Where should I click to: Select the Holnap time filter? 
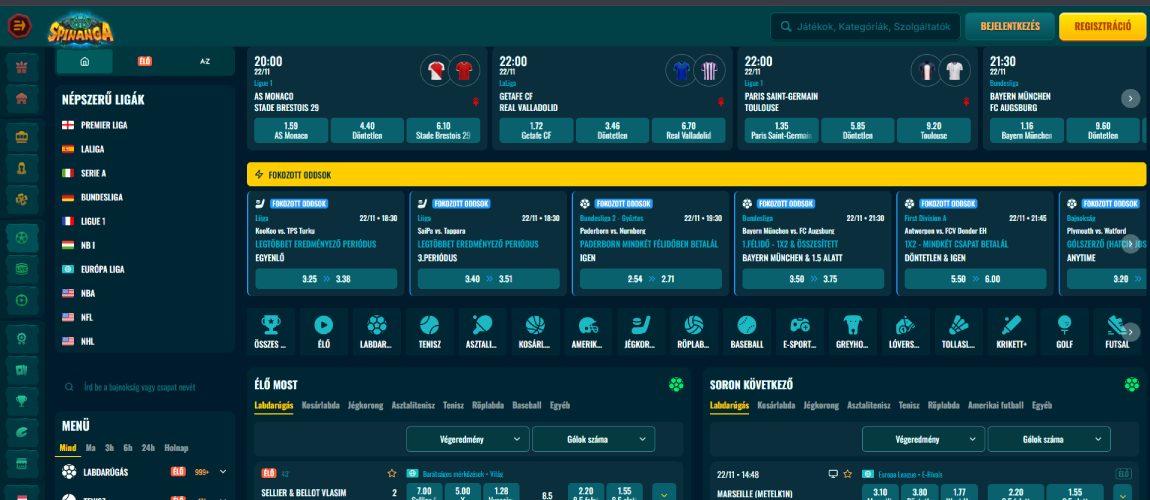point(176,448)
